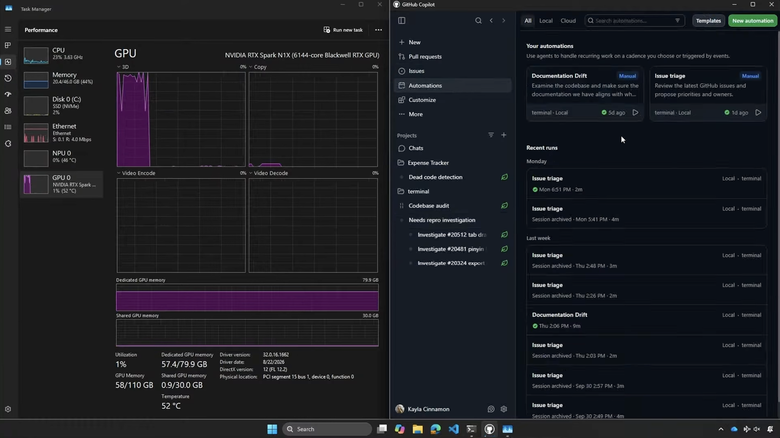The width and height of the screenshot is (780, 438).
Task: Click green icon beside Dead code detection
Action: click(504, 177)
